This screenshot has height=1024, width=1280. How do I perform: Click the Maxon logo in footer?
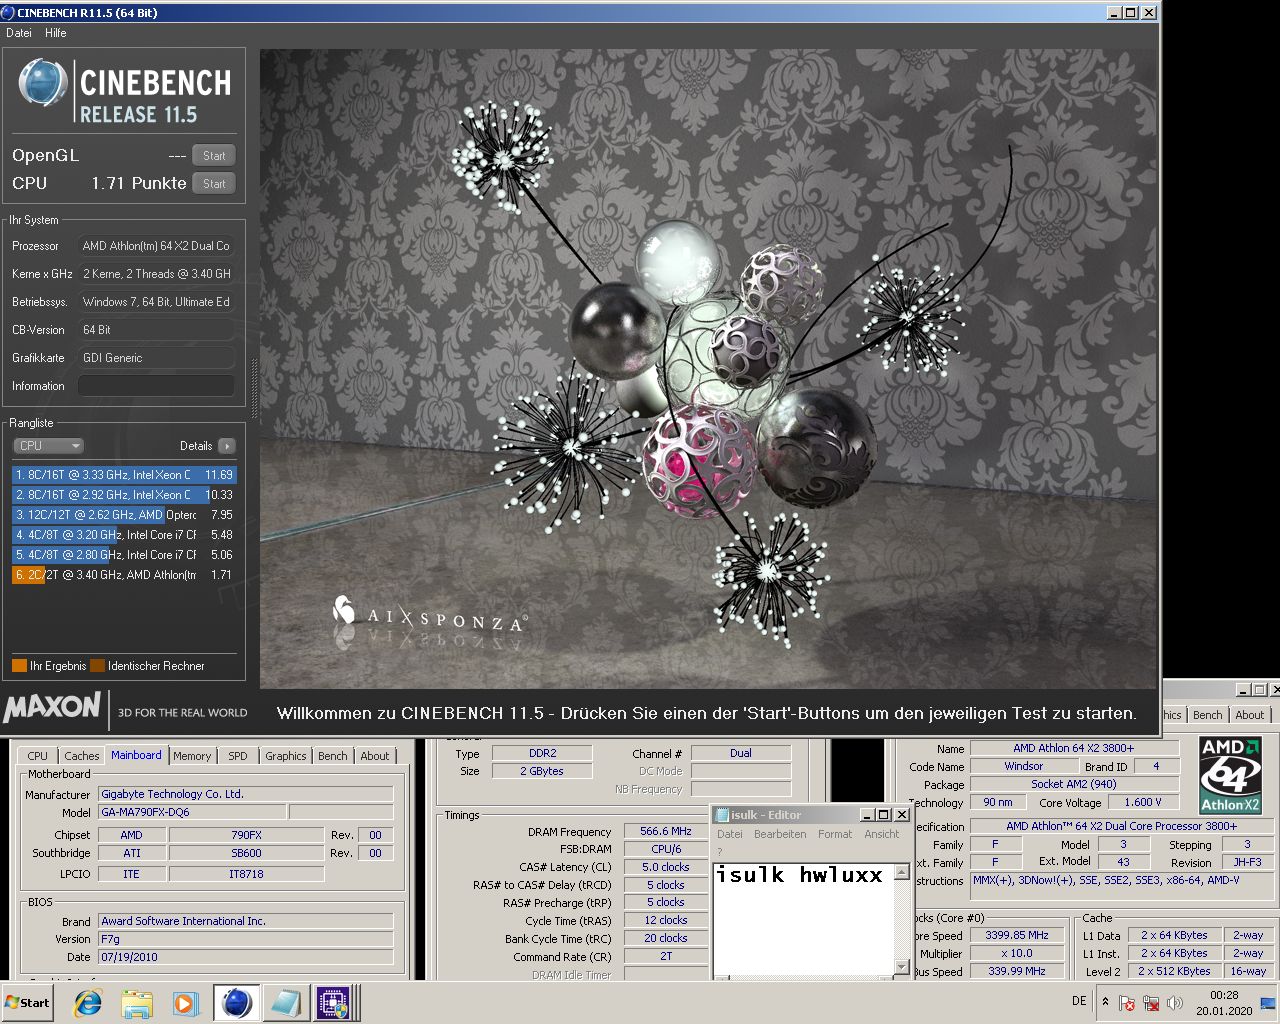(52, 708)
